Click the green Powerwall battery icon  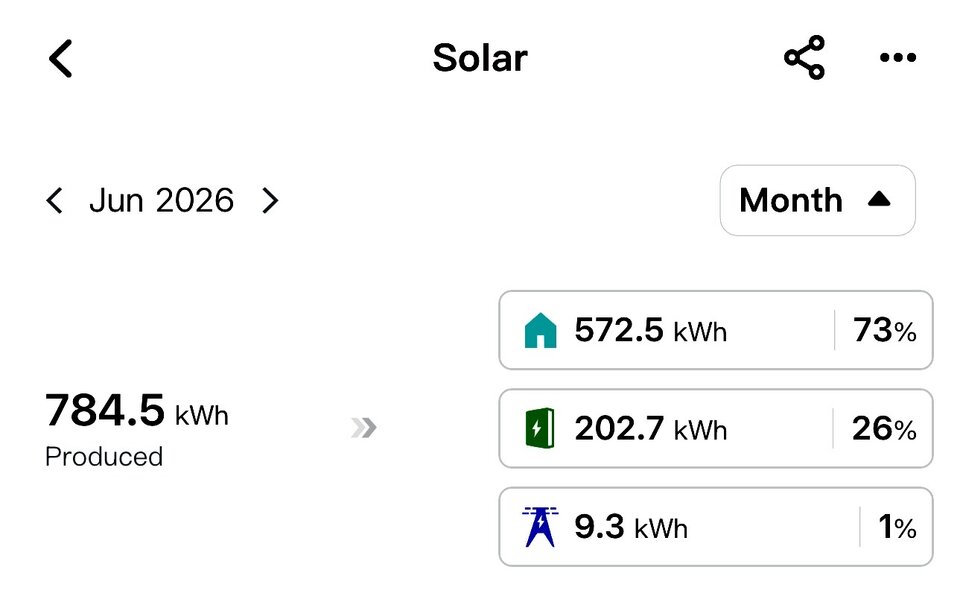(x=540, y=428)
